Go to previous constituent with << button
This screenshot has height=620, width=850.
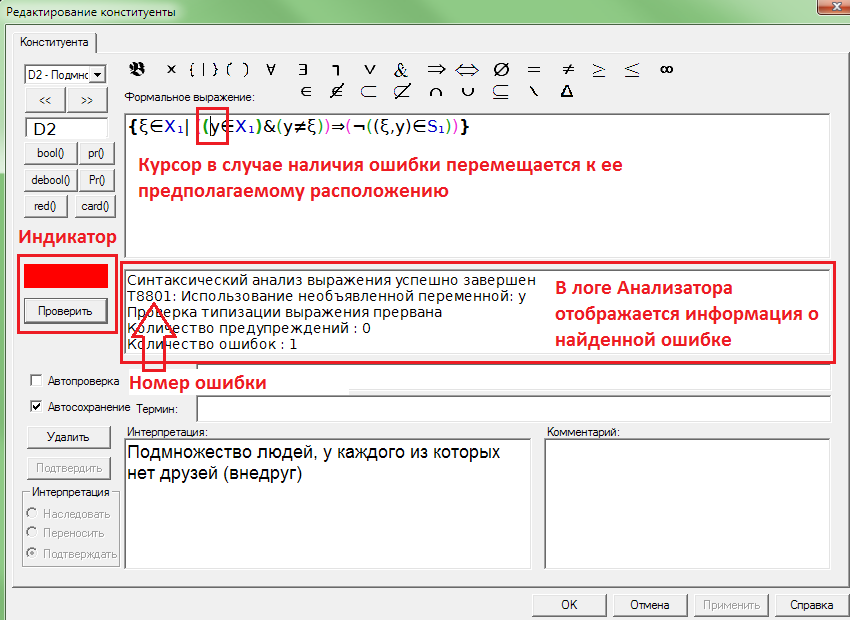click(x=45, y=100)
